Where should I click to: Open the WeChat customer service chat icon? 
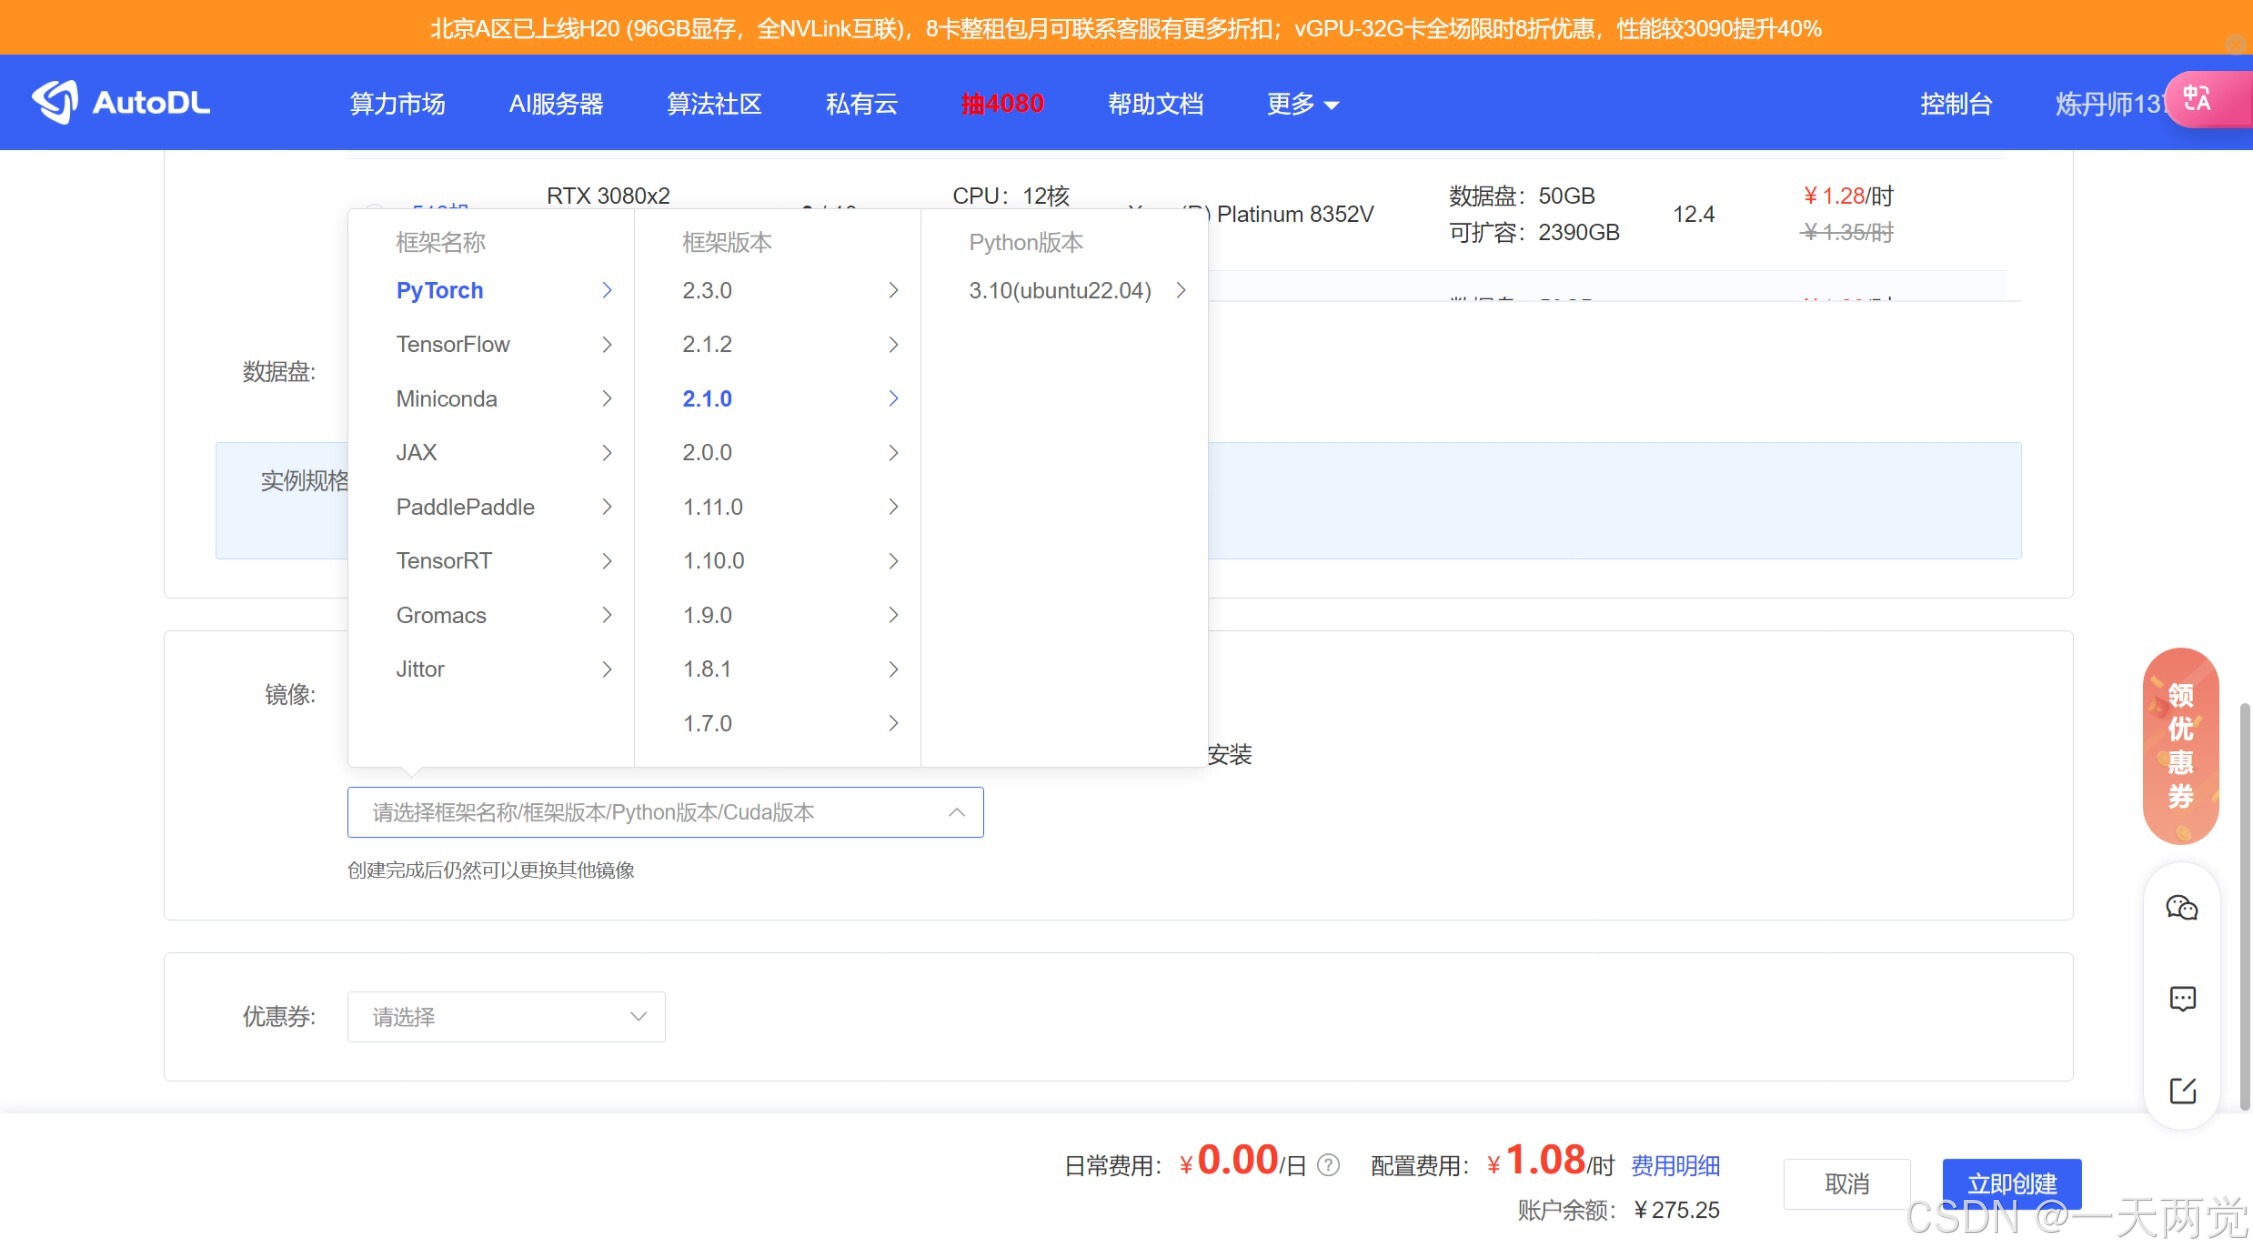[x=2181, y=907]
